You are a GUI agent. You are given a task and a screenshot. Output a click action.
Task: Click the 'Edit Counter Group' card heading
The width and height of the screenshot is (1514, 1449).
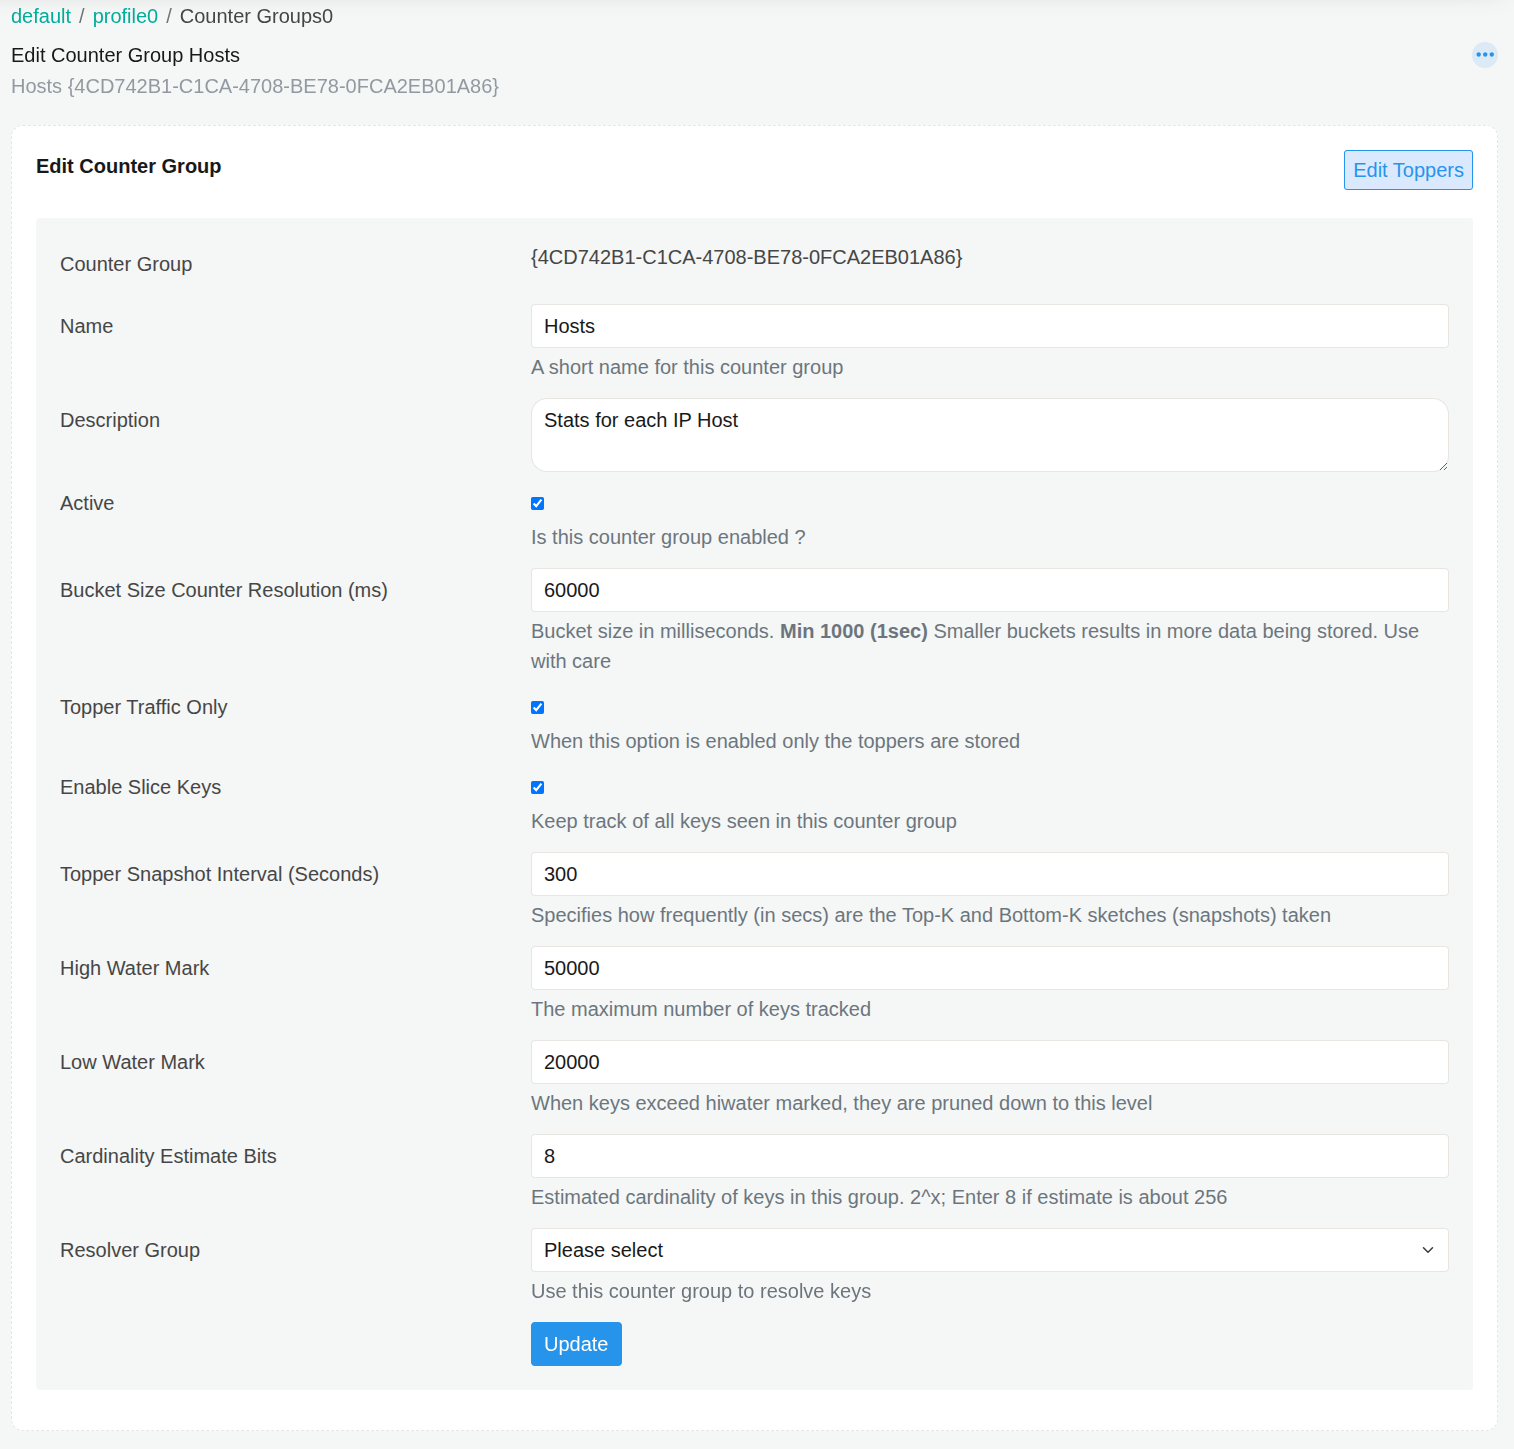click(129, 166)
